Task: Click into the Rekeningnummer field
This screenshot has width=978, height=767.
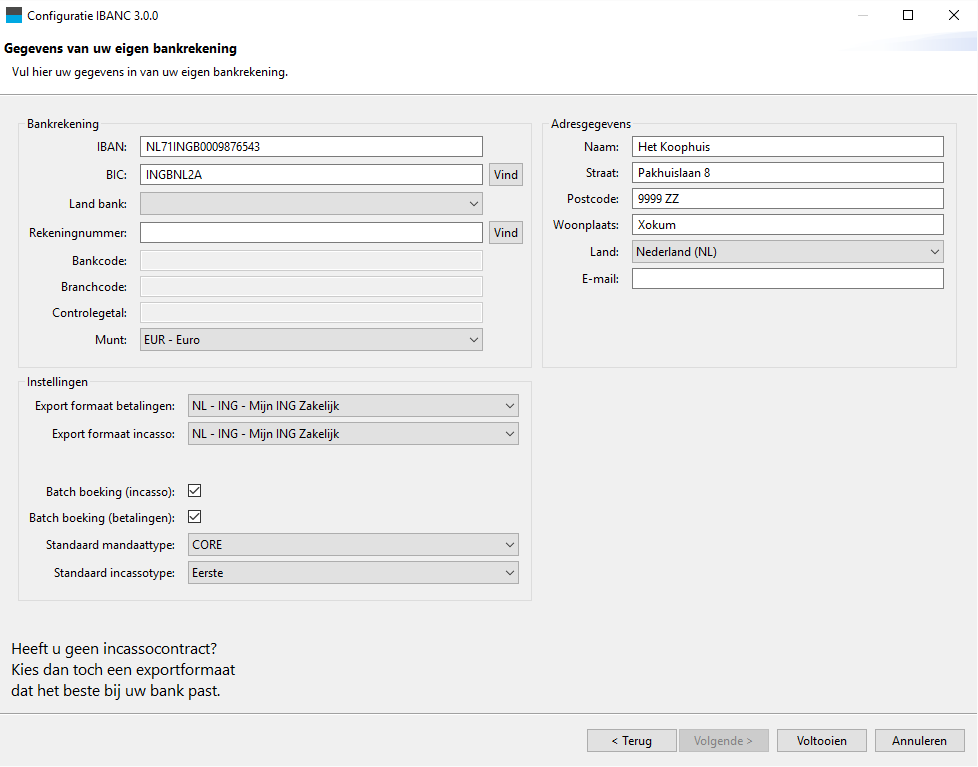Action: [x=311, y=233]
